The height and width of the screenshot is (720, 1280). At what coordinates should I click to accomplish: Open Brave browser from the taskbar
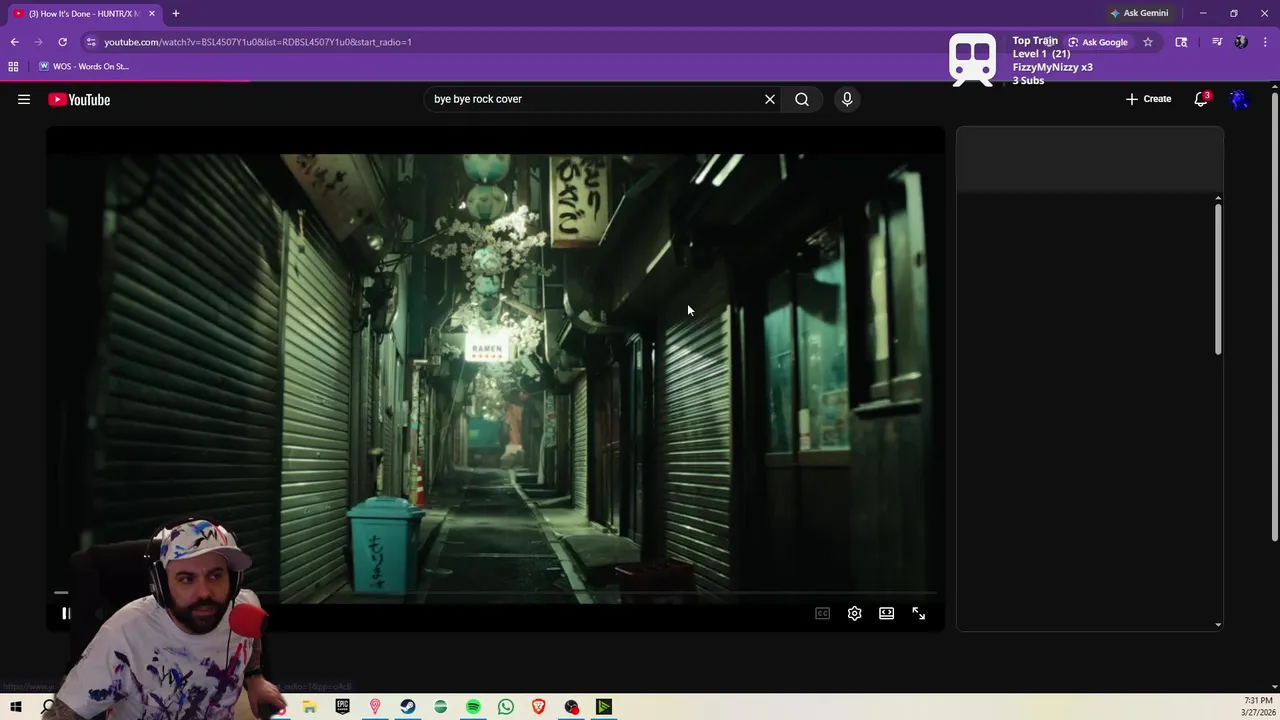pyautogui.click(x=539, y=707)
